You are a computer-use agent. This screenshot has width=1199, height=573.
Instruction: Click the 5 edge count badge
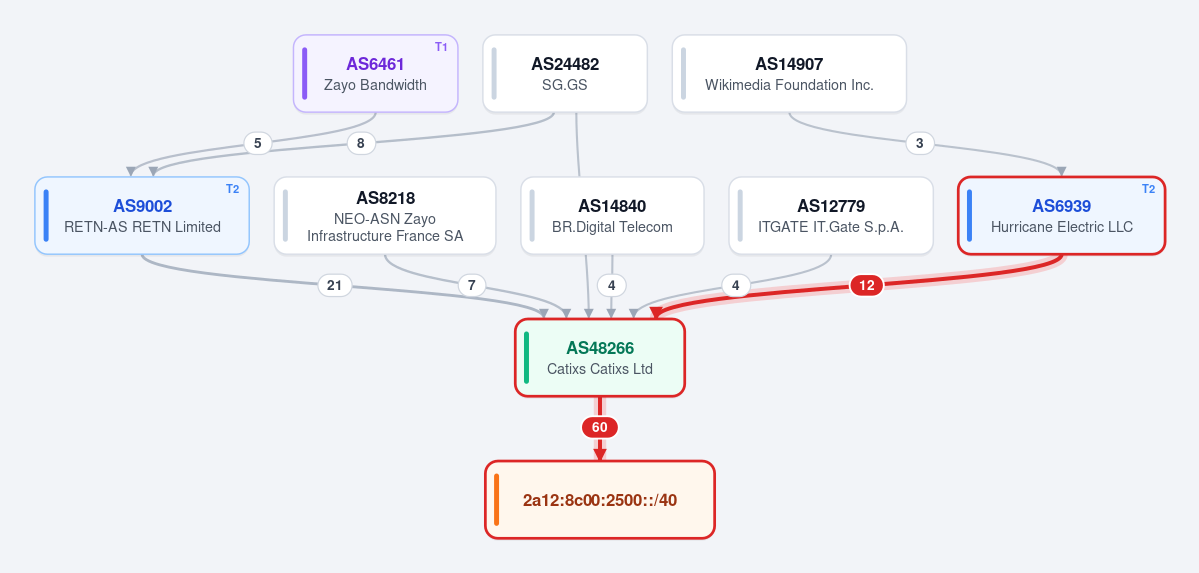click(258, 143)
